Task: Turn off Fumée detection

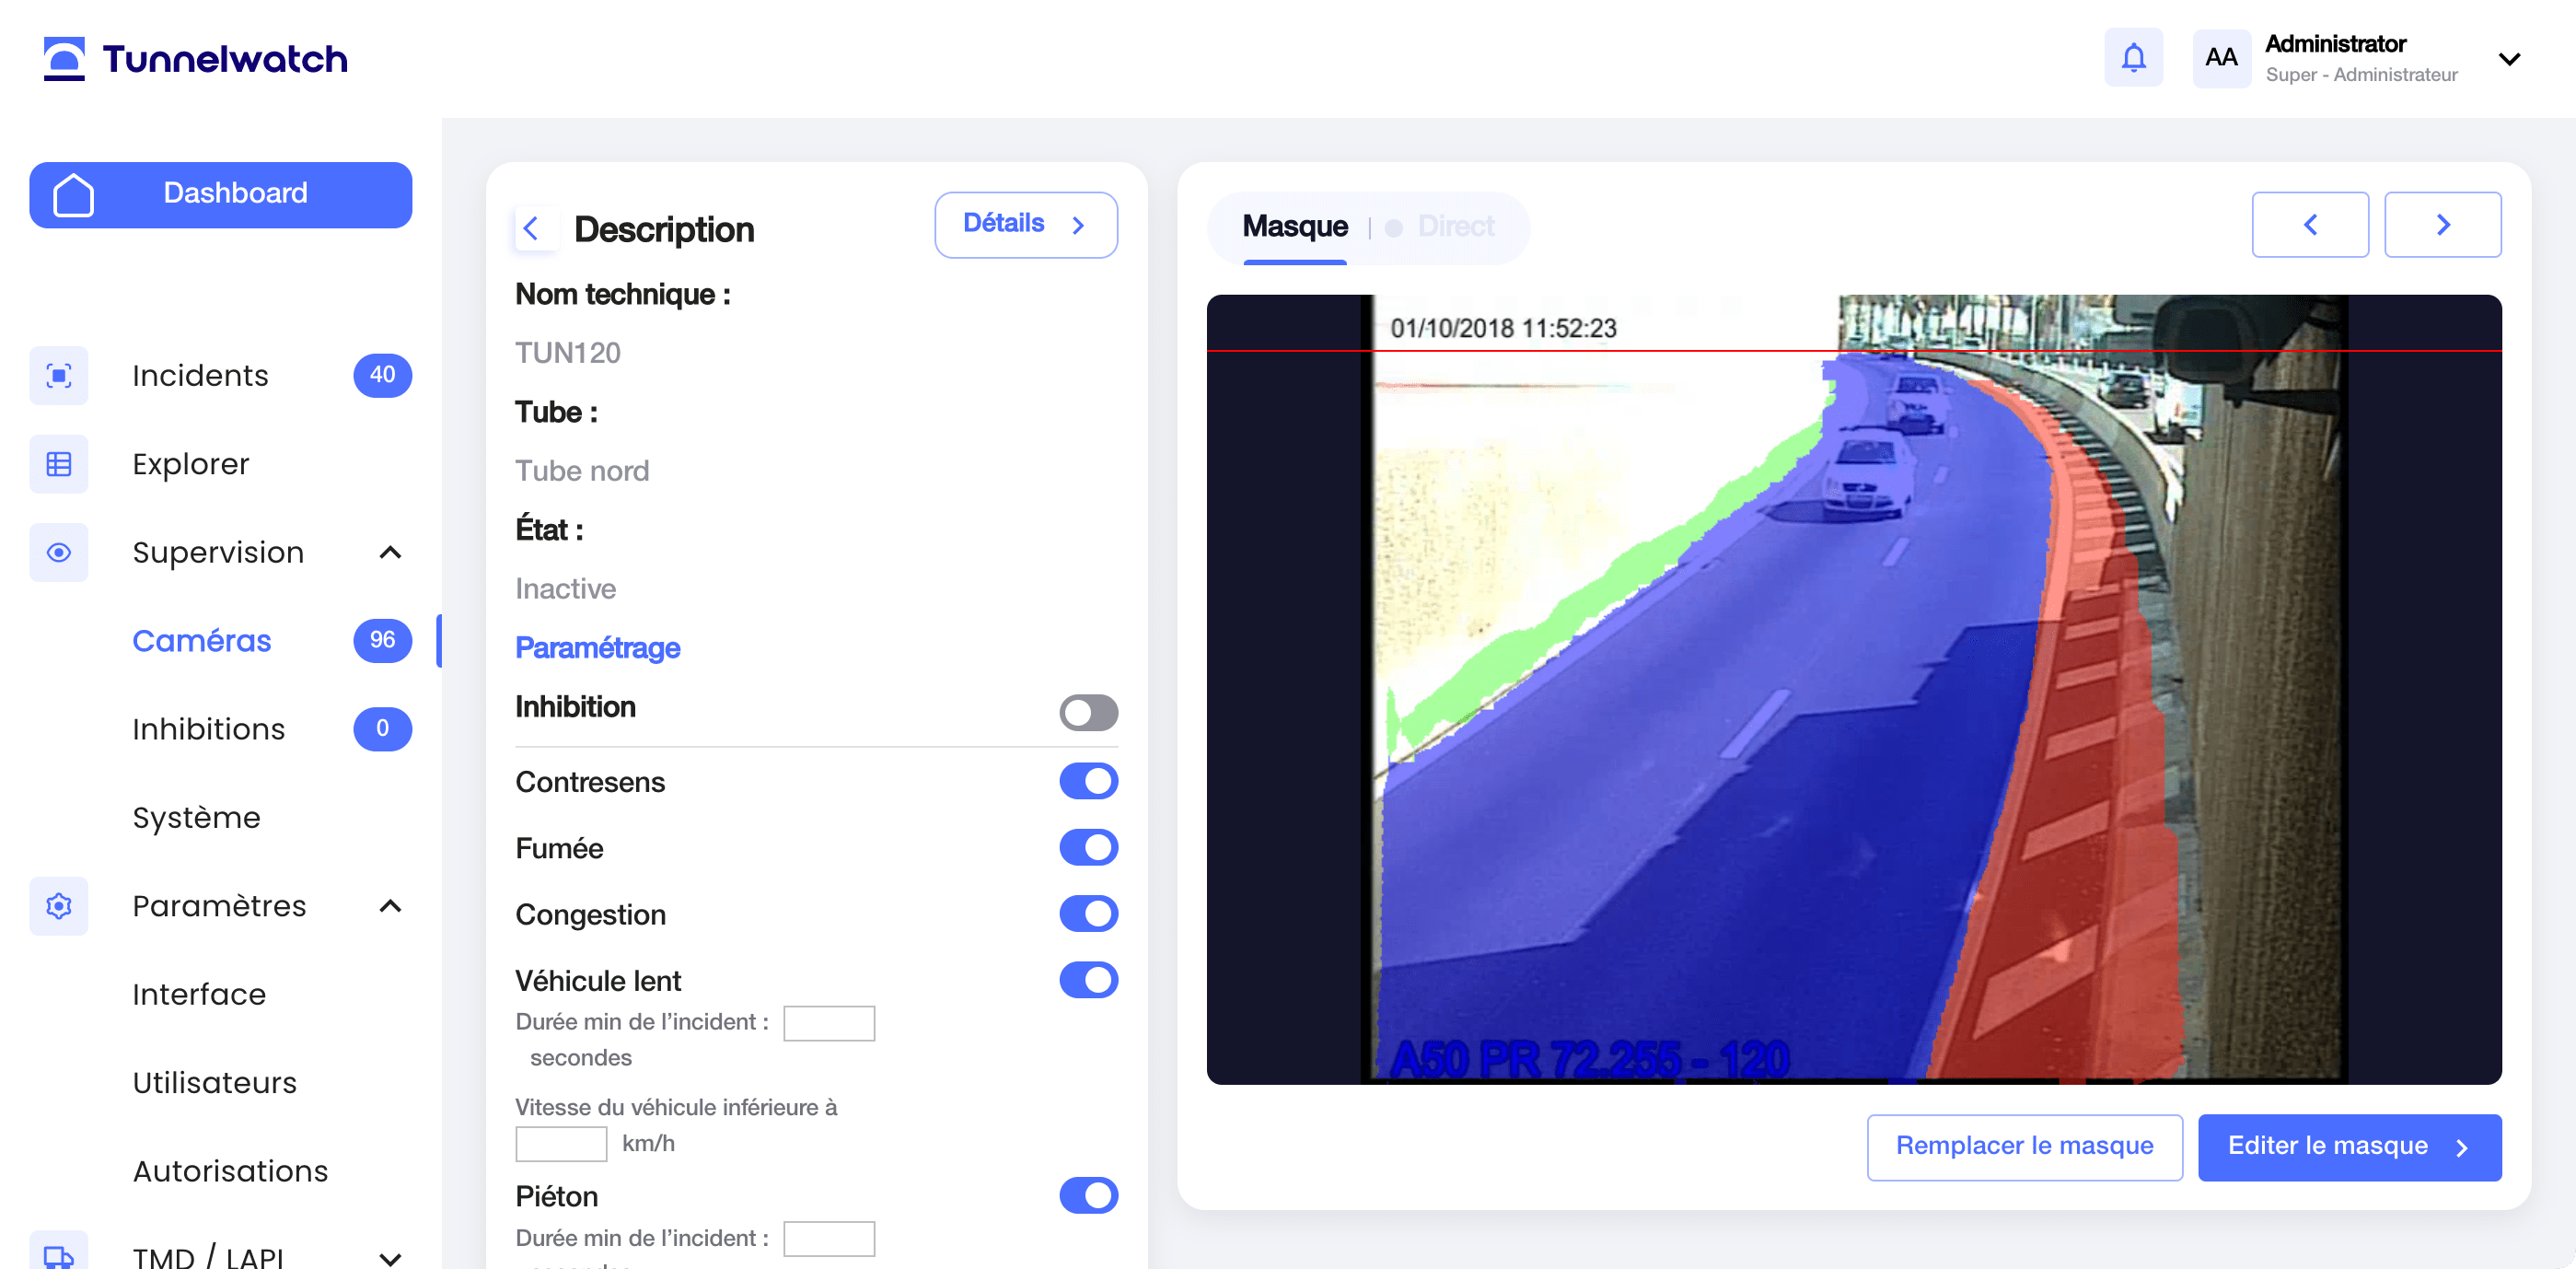Action: coord(1088,847)
